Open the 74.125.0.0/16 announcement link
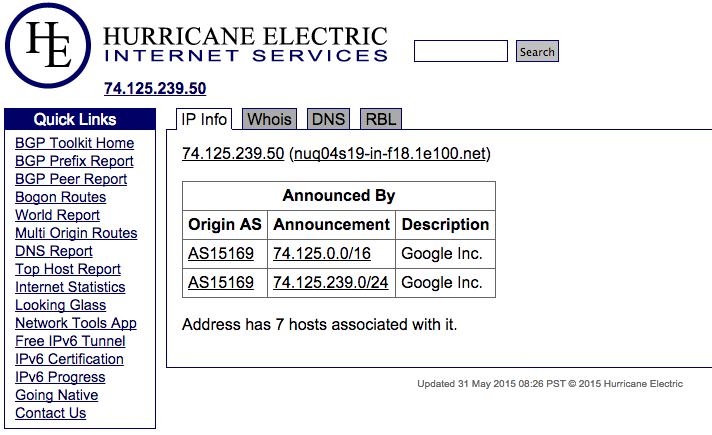 322,254
